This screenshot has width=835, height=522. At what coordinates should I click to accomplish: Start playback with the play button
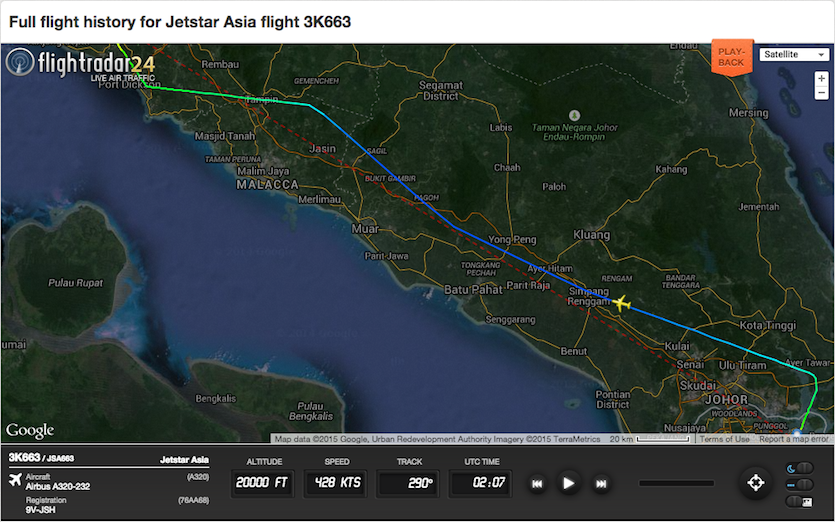569,483
